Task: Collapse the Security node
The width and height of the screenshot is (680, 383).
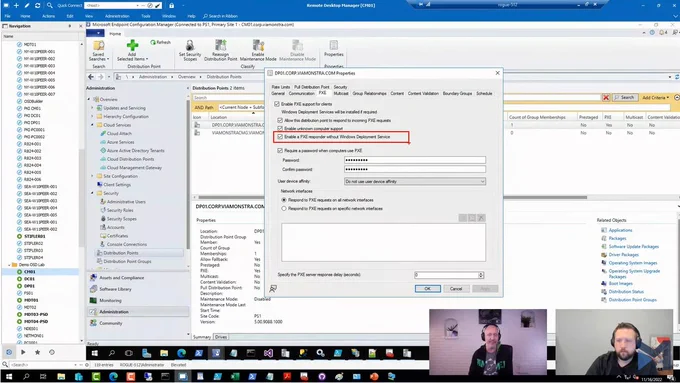Action: coord(92,193)
